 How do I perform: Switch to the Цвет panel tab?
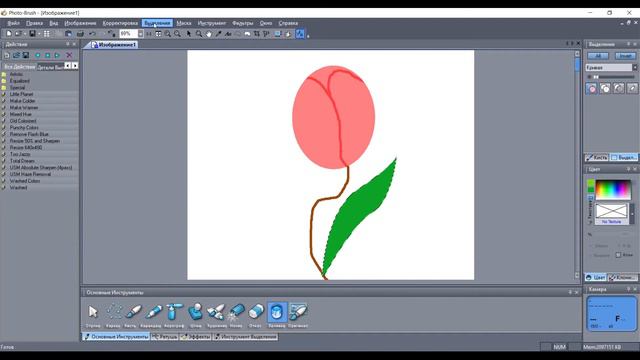tap(596, 278)
